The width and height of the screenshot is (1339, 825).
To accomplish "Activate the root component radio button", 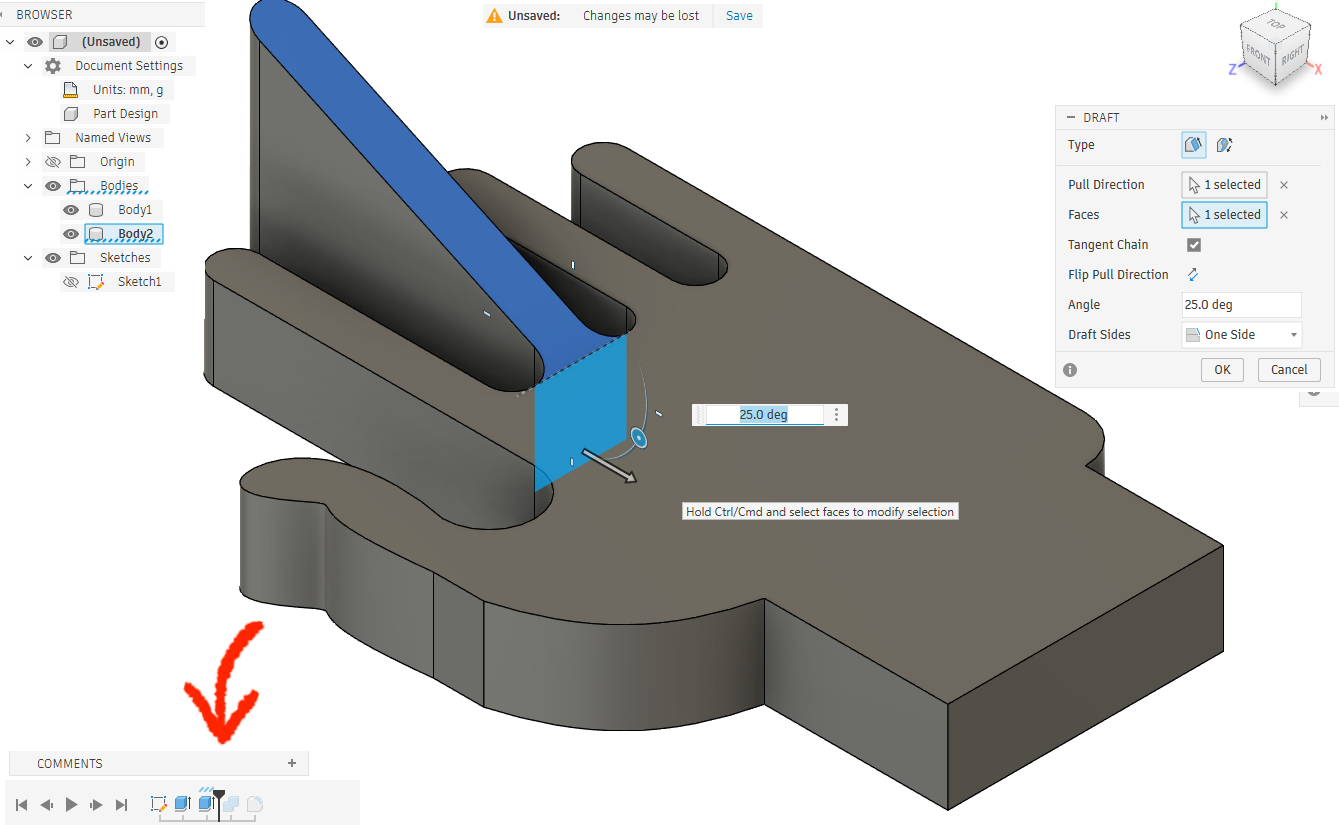I will 161,42.
